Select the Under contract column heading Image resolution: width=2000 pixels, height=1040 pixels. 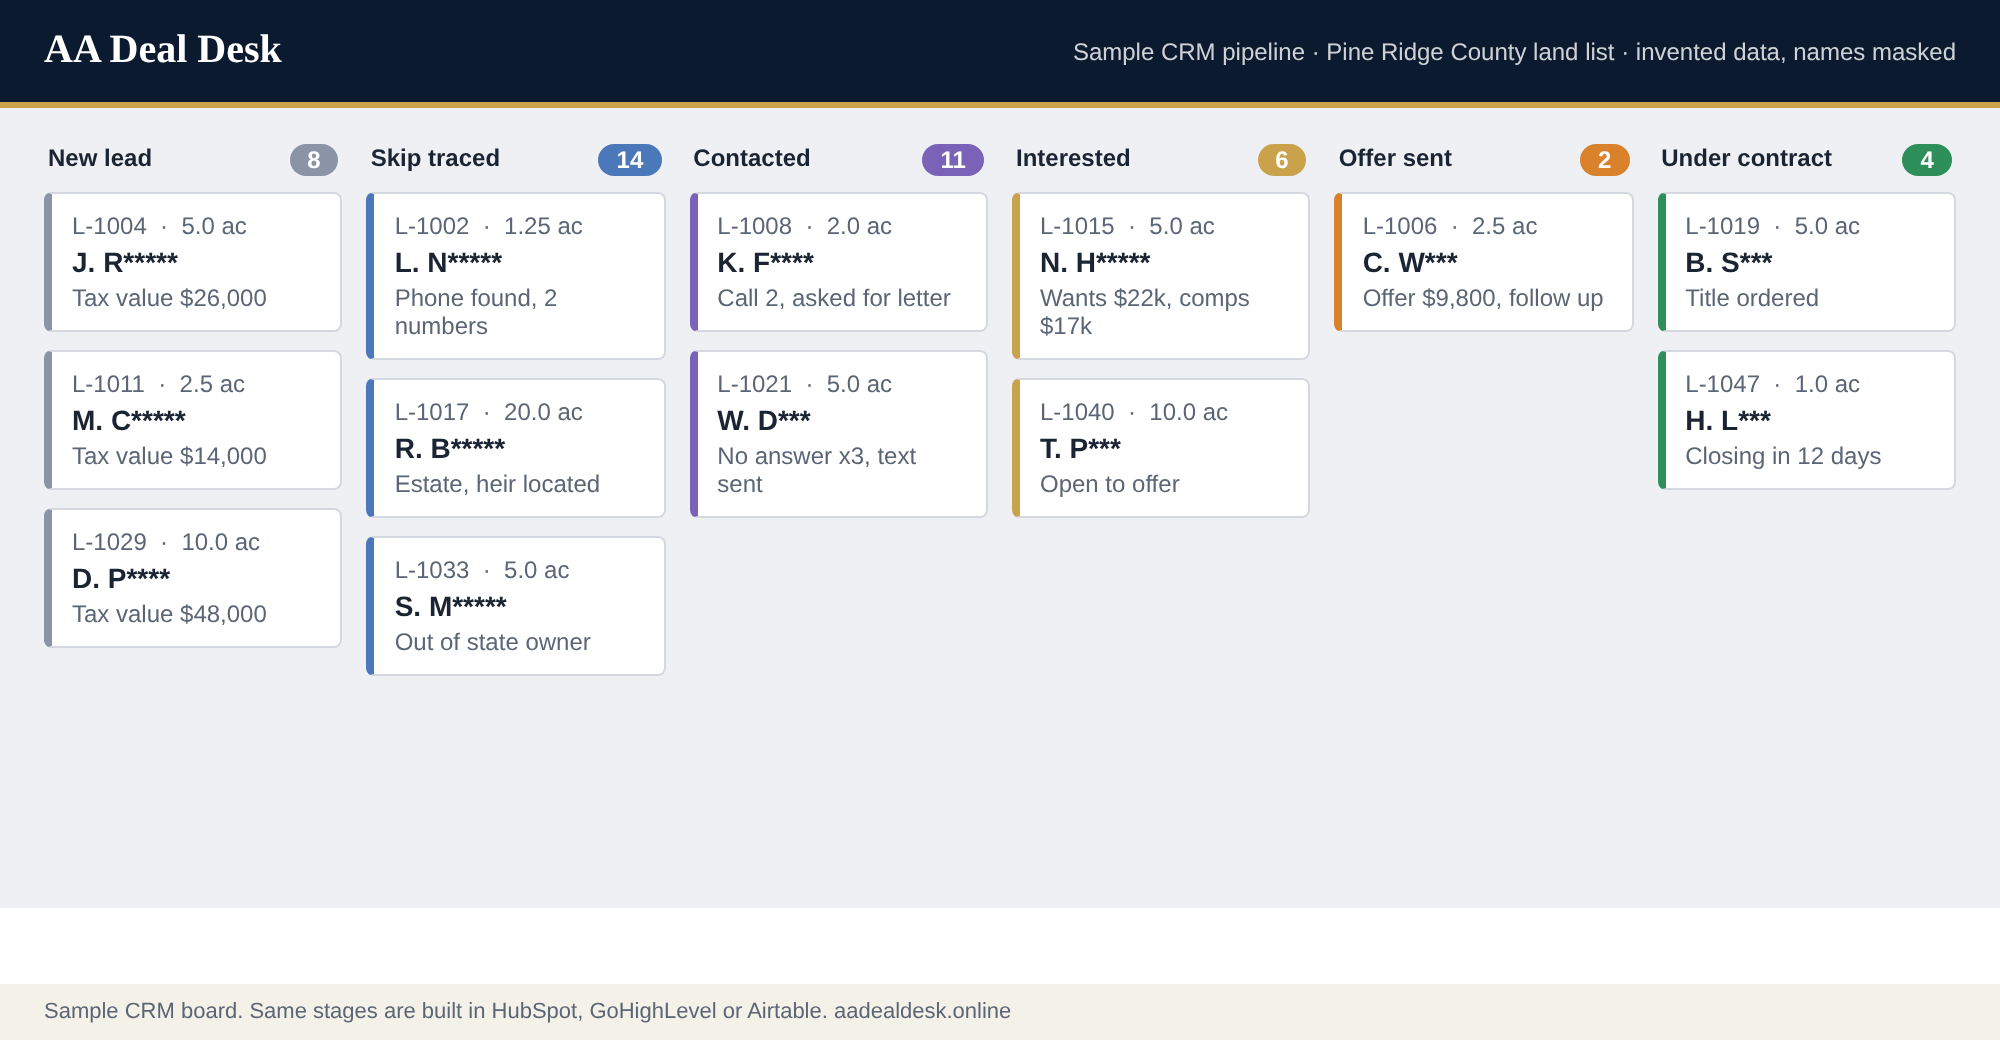click(1746, 158)
